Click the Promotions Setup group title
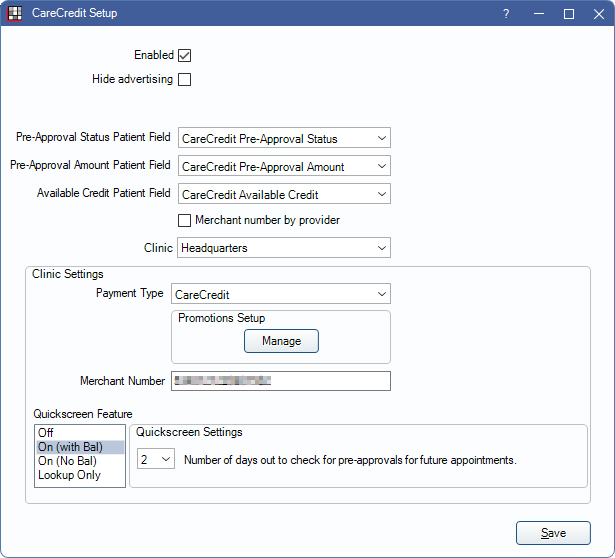Screen dimensions: 615x558 pos(222,318)
